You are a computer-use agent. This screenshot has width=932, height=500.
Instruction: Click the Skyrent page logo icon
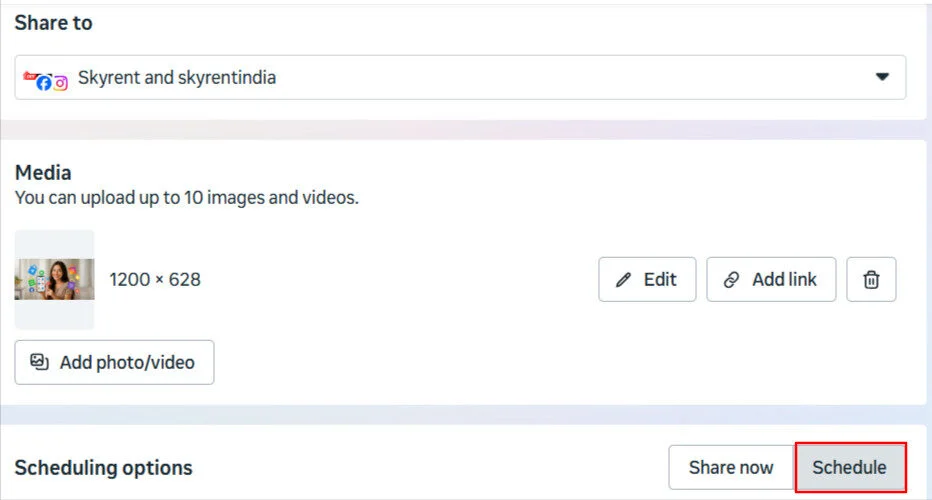click(30, 76)
